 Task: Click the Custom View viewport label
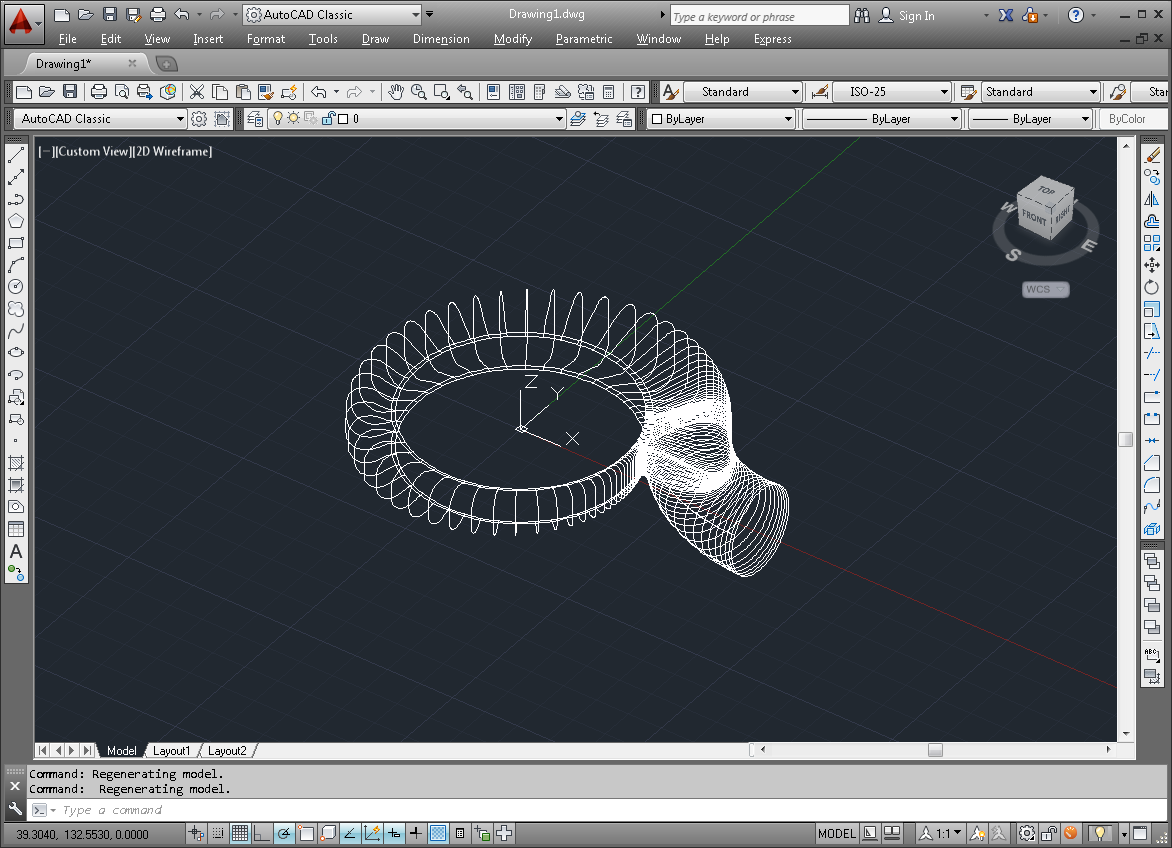[x=93, y=151]
